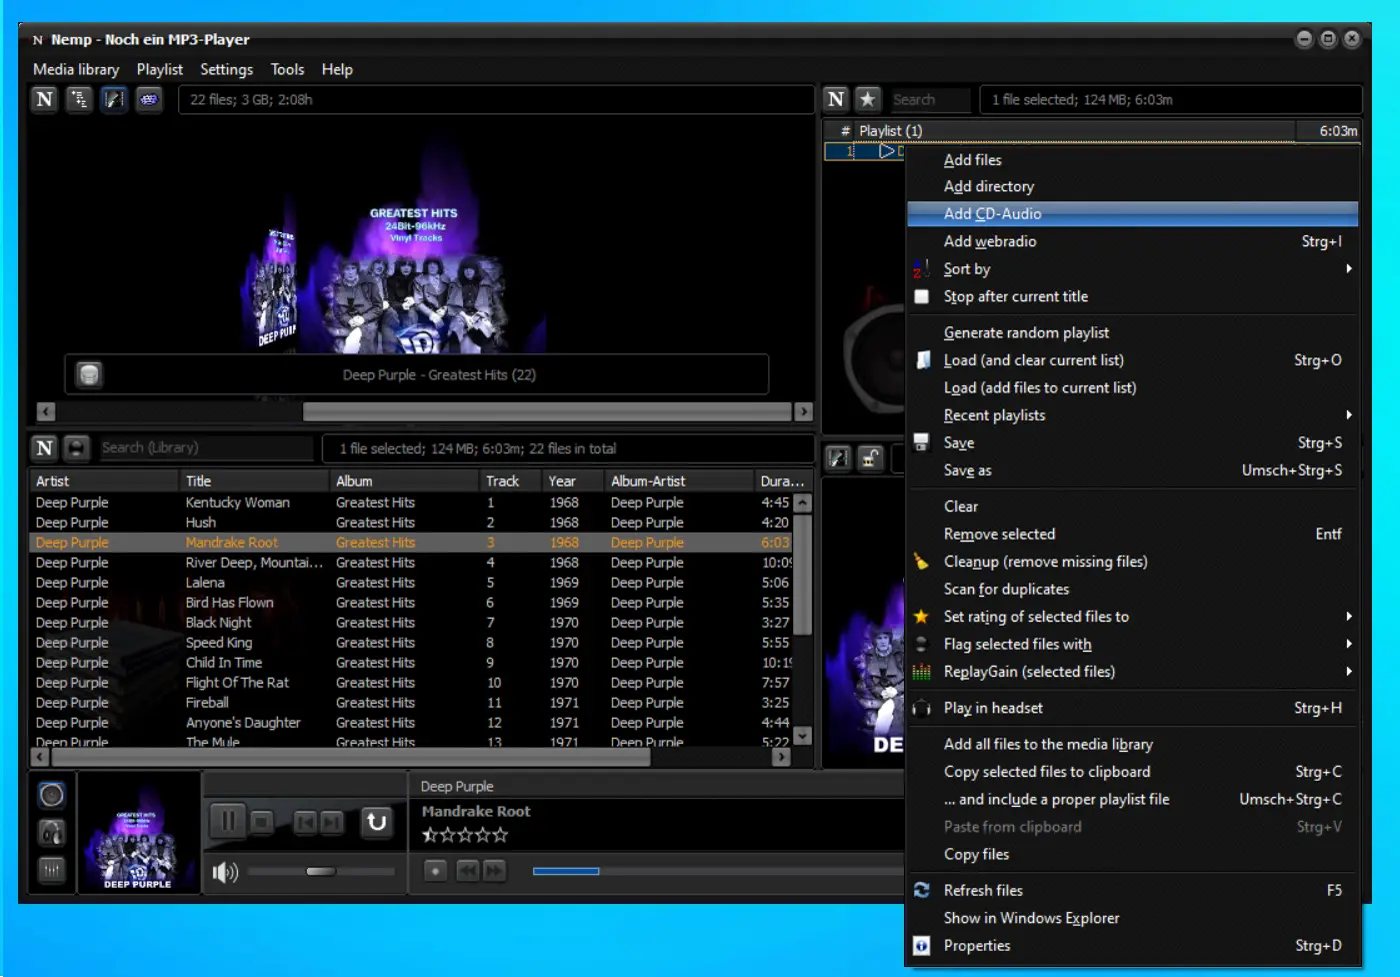Click the rewind button under the rating stars
Viewport: 1400px width, 977px height.
[468, 871]
